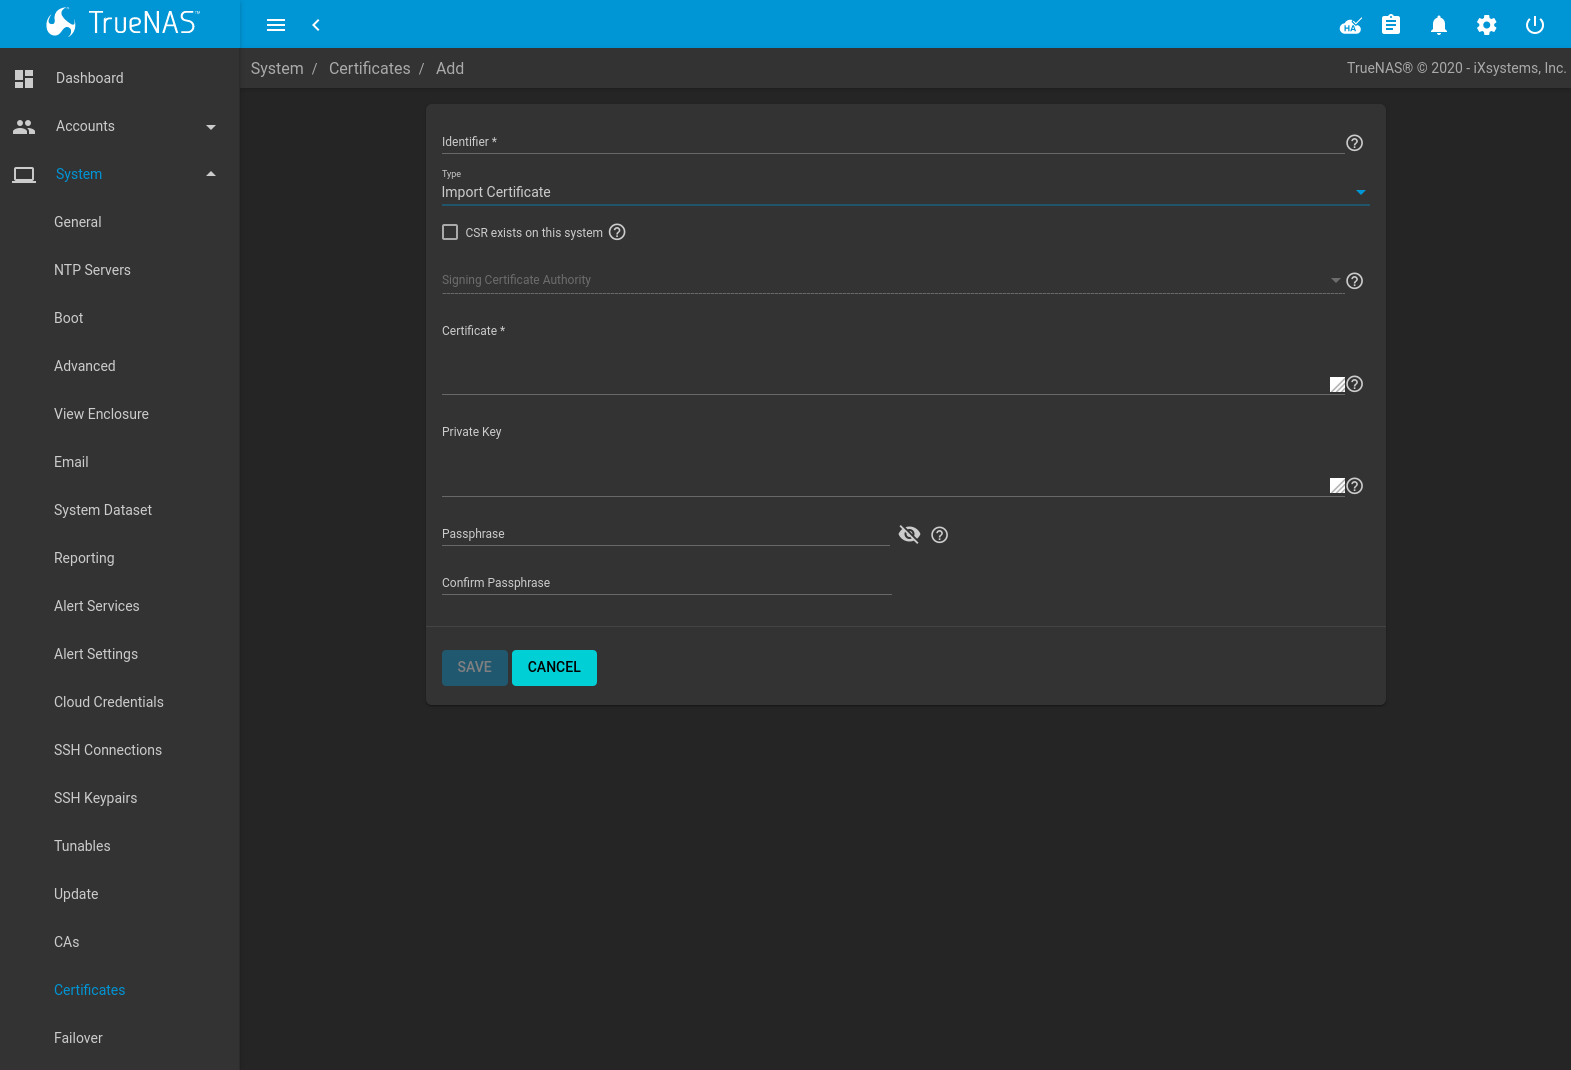1571x1070 pixels.
Task: Open Tunables
Action: click(82, 846)
